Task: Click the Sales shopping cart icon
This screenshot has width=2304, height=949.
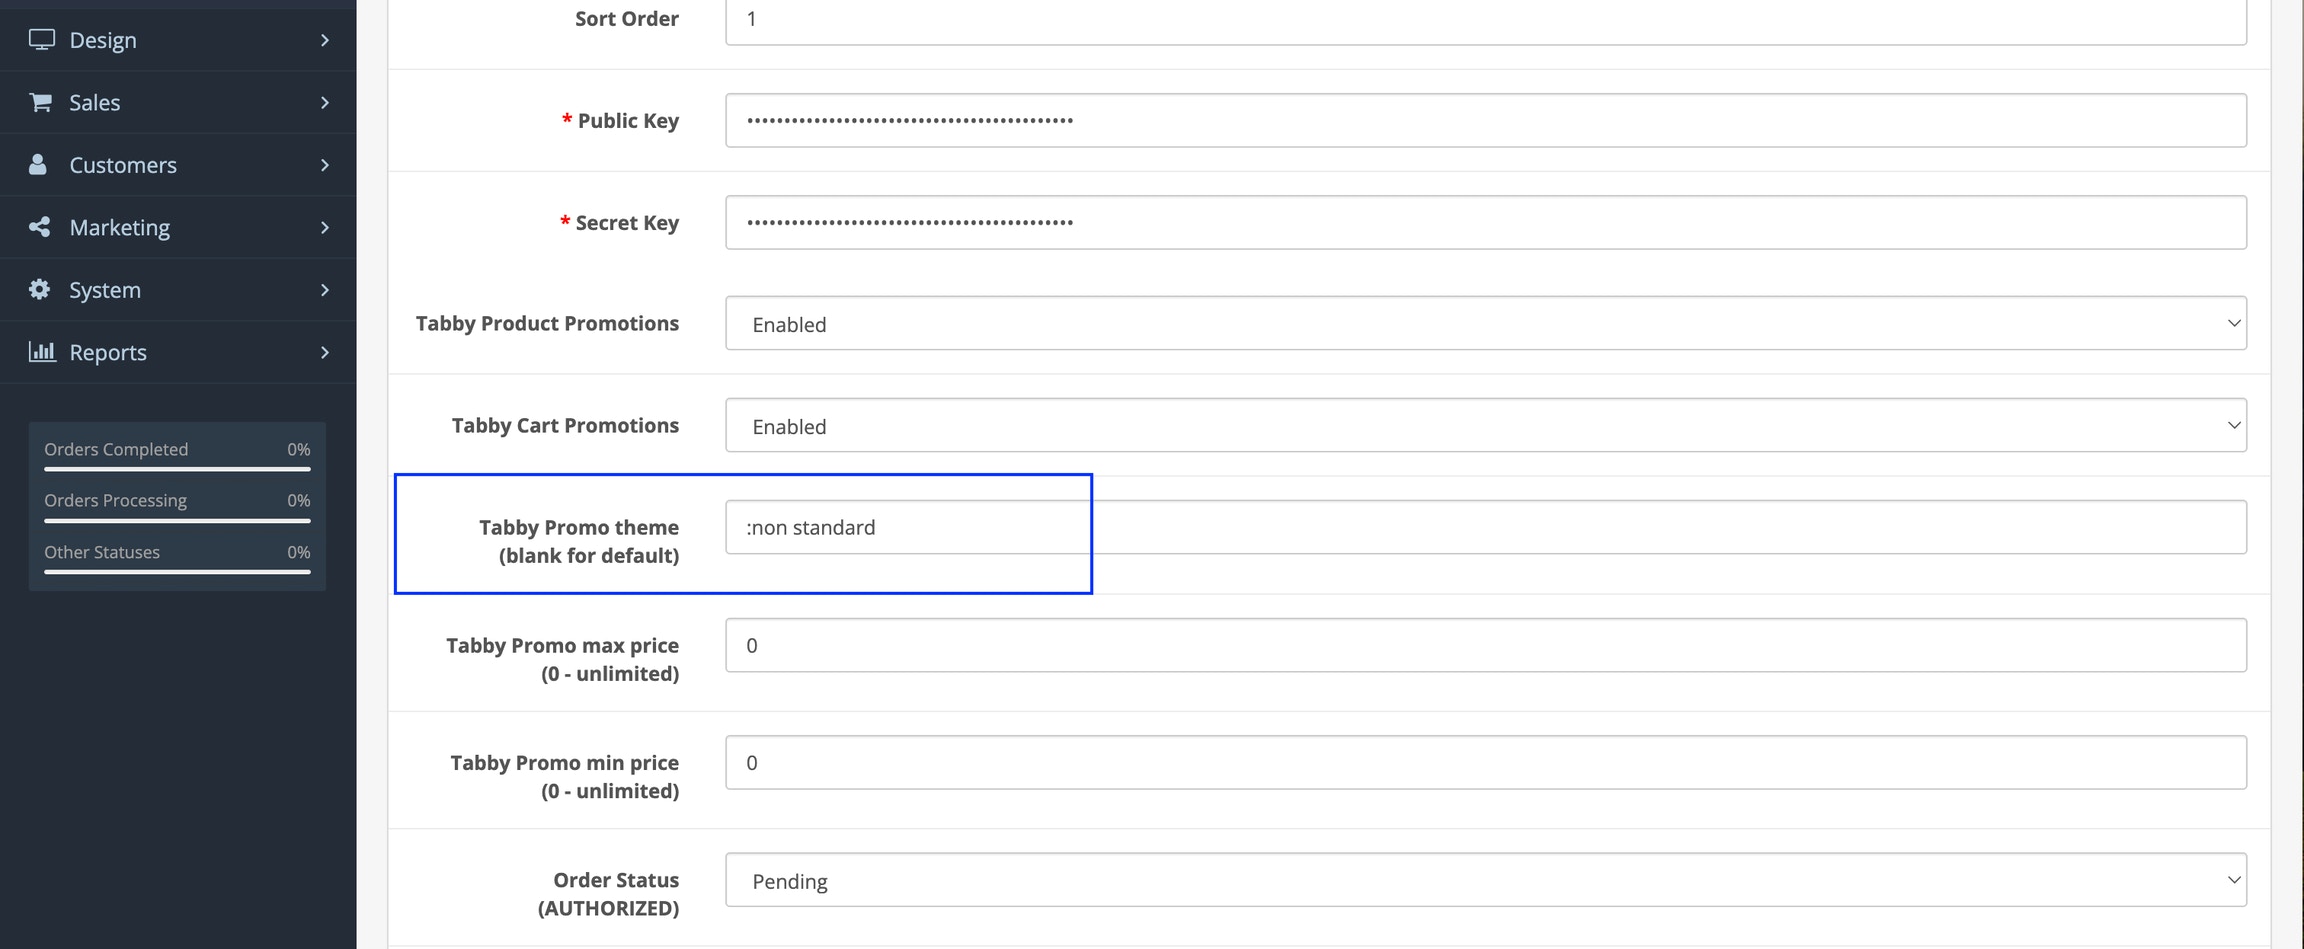Action: pos(40,102)
